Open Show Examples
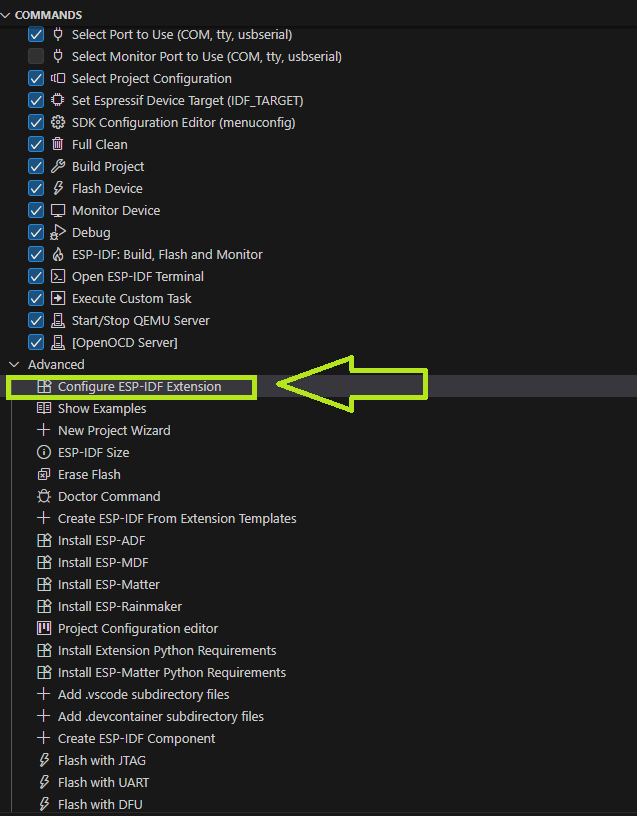Image resolution: width=637 pixels, height=816 pixels. 102,409
